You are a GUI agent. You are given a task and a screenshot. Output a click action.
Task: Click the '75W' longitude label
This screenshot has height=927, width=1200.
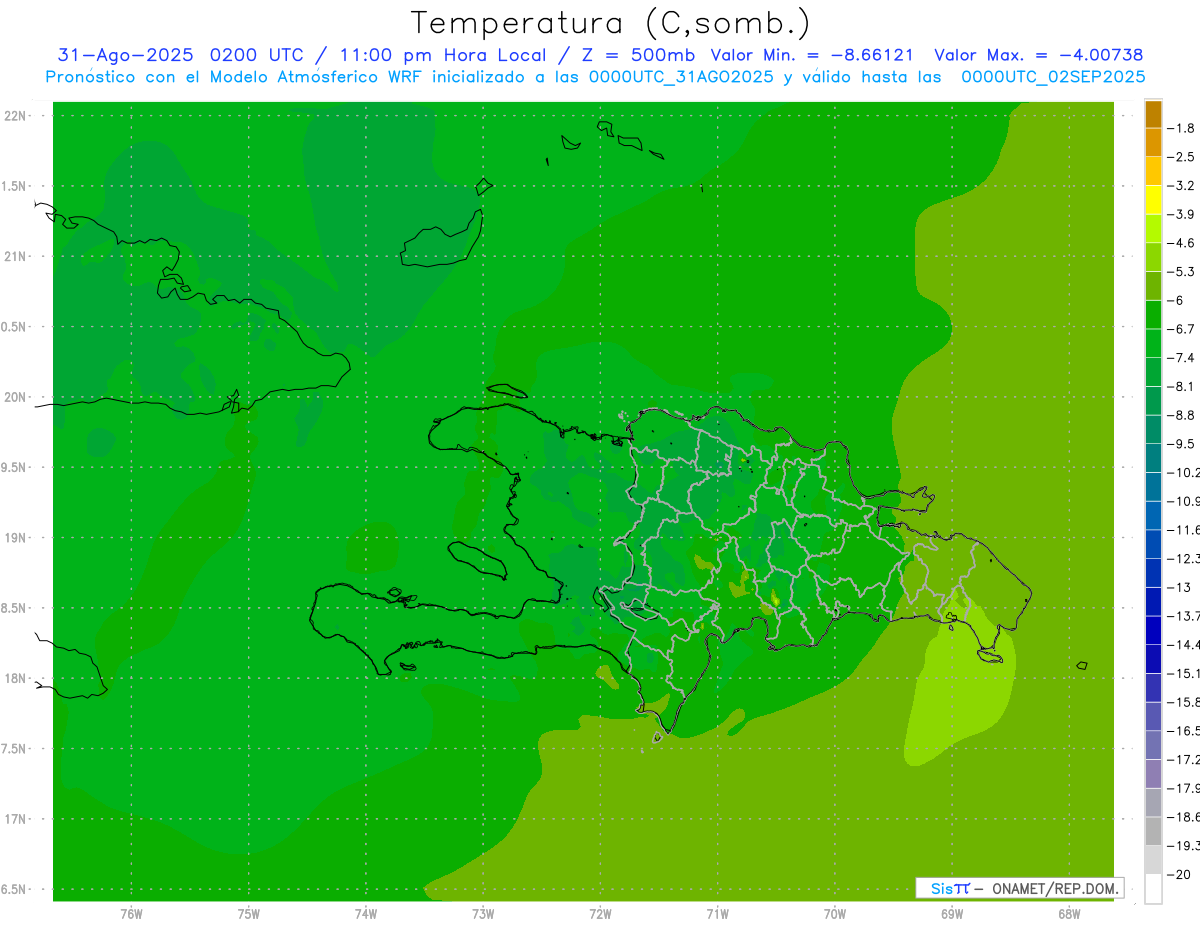point(249,914)
